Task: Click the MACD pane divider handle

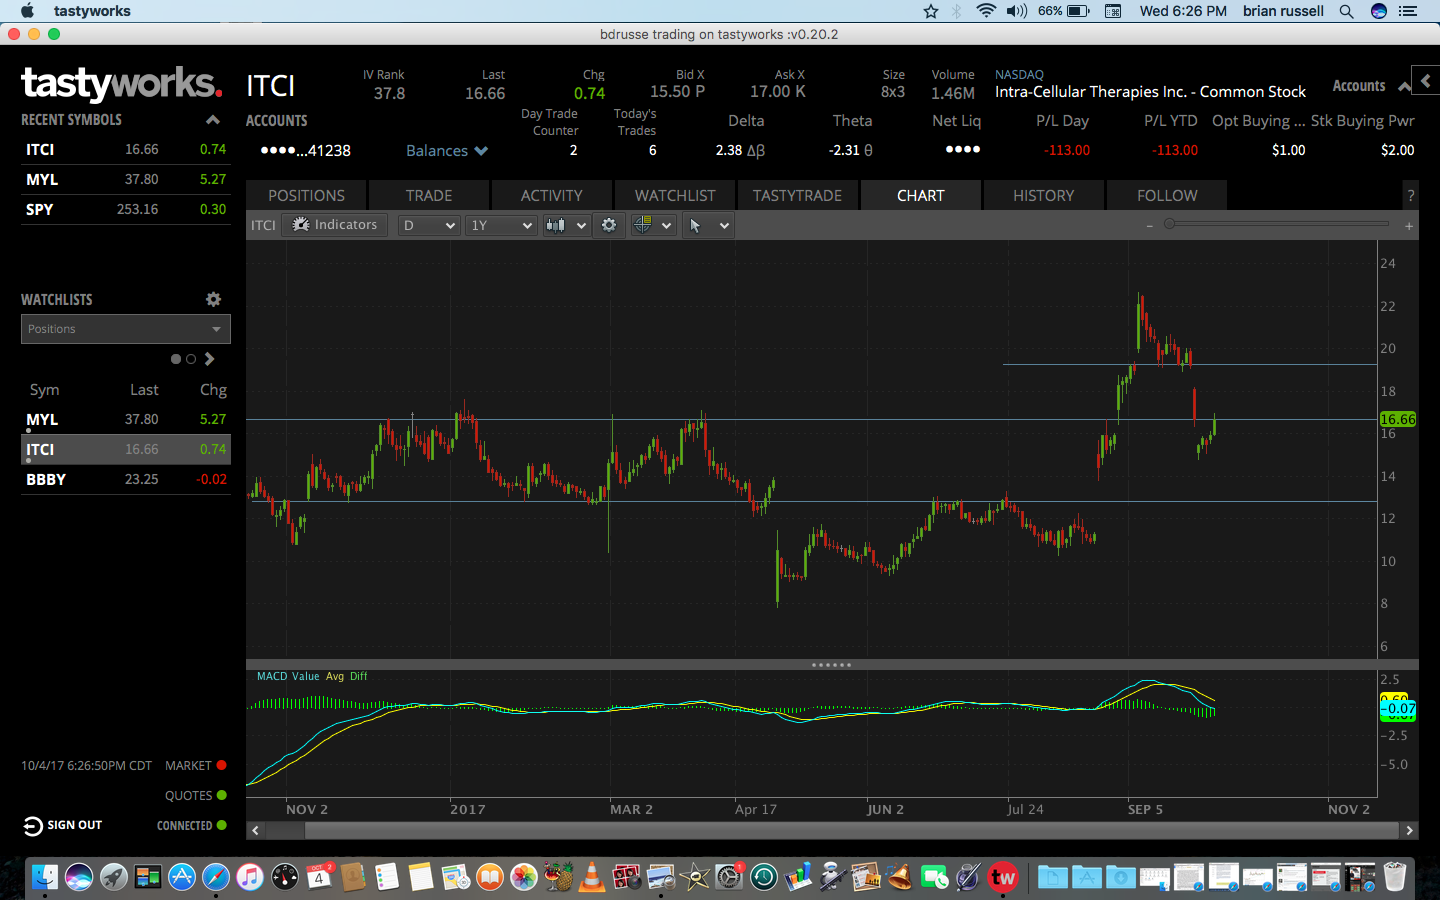Action: [832, 665]
